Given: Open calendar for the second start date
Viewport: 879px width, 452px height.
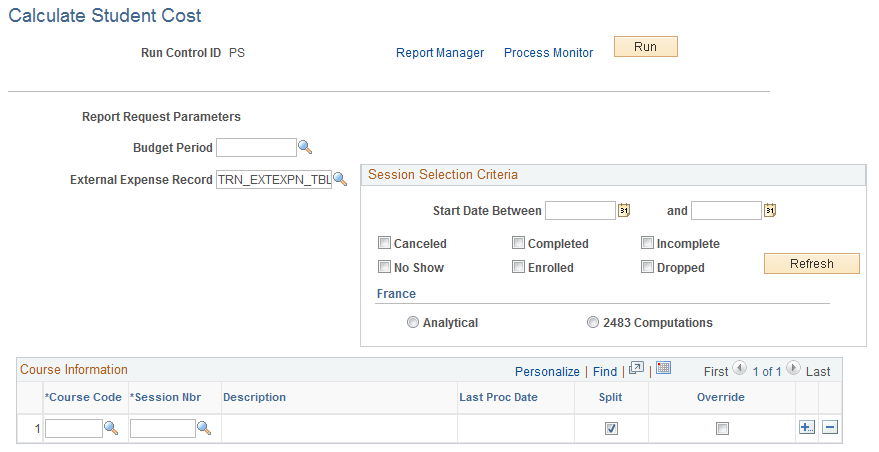Looking at the screenshot, I should (770, 211).
